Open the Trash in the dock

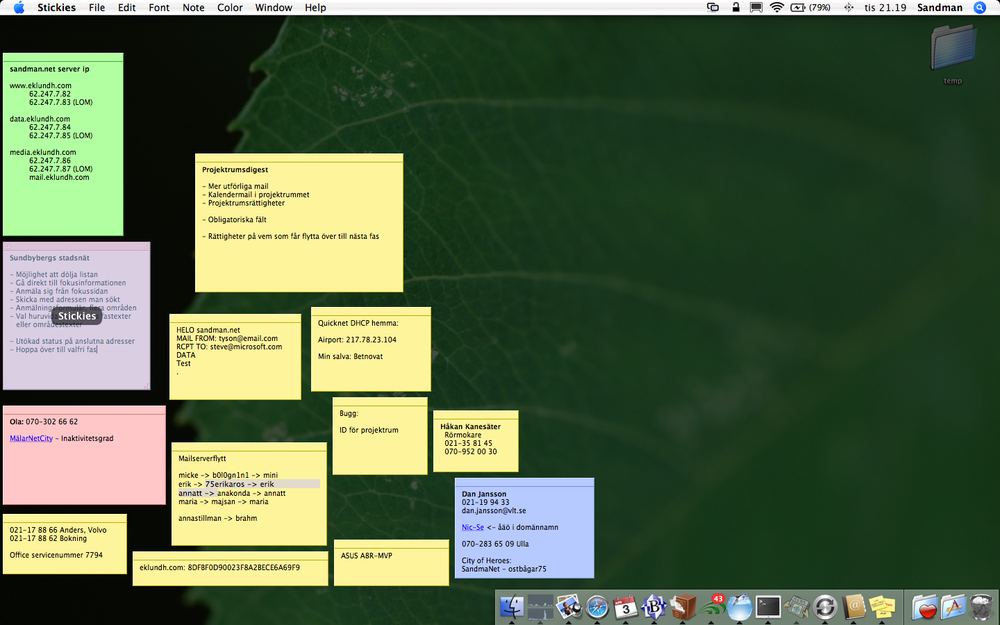[x=983, y=606]
